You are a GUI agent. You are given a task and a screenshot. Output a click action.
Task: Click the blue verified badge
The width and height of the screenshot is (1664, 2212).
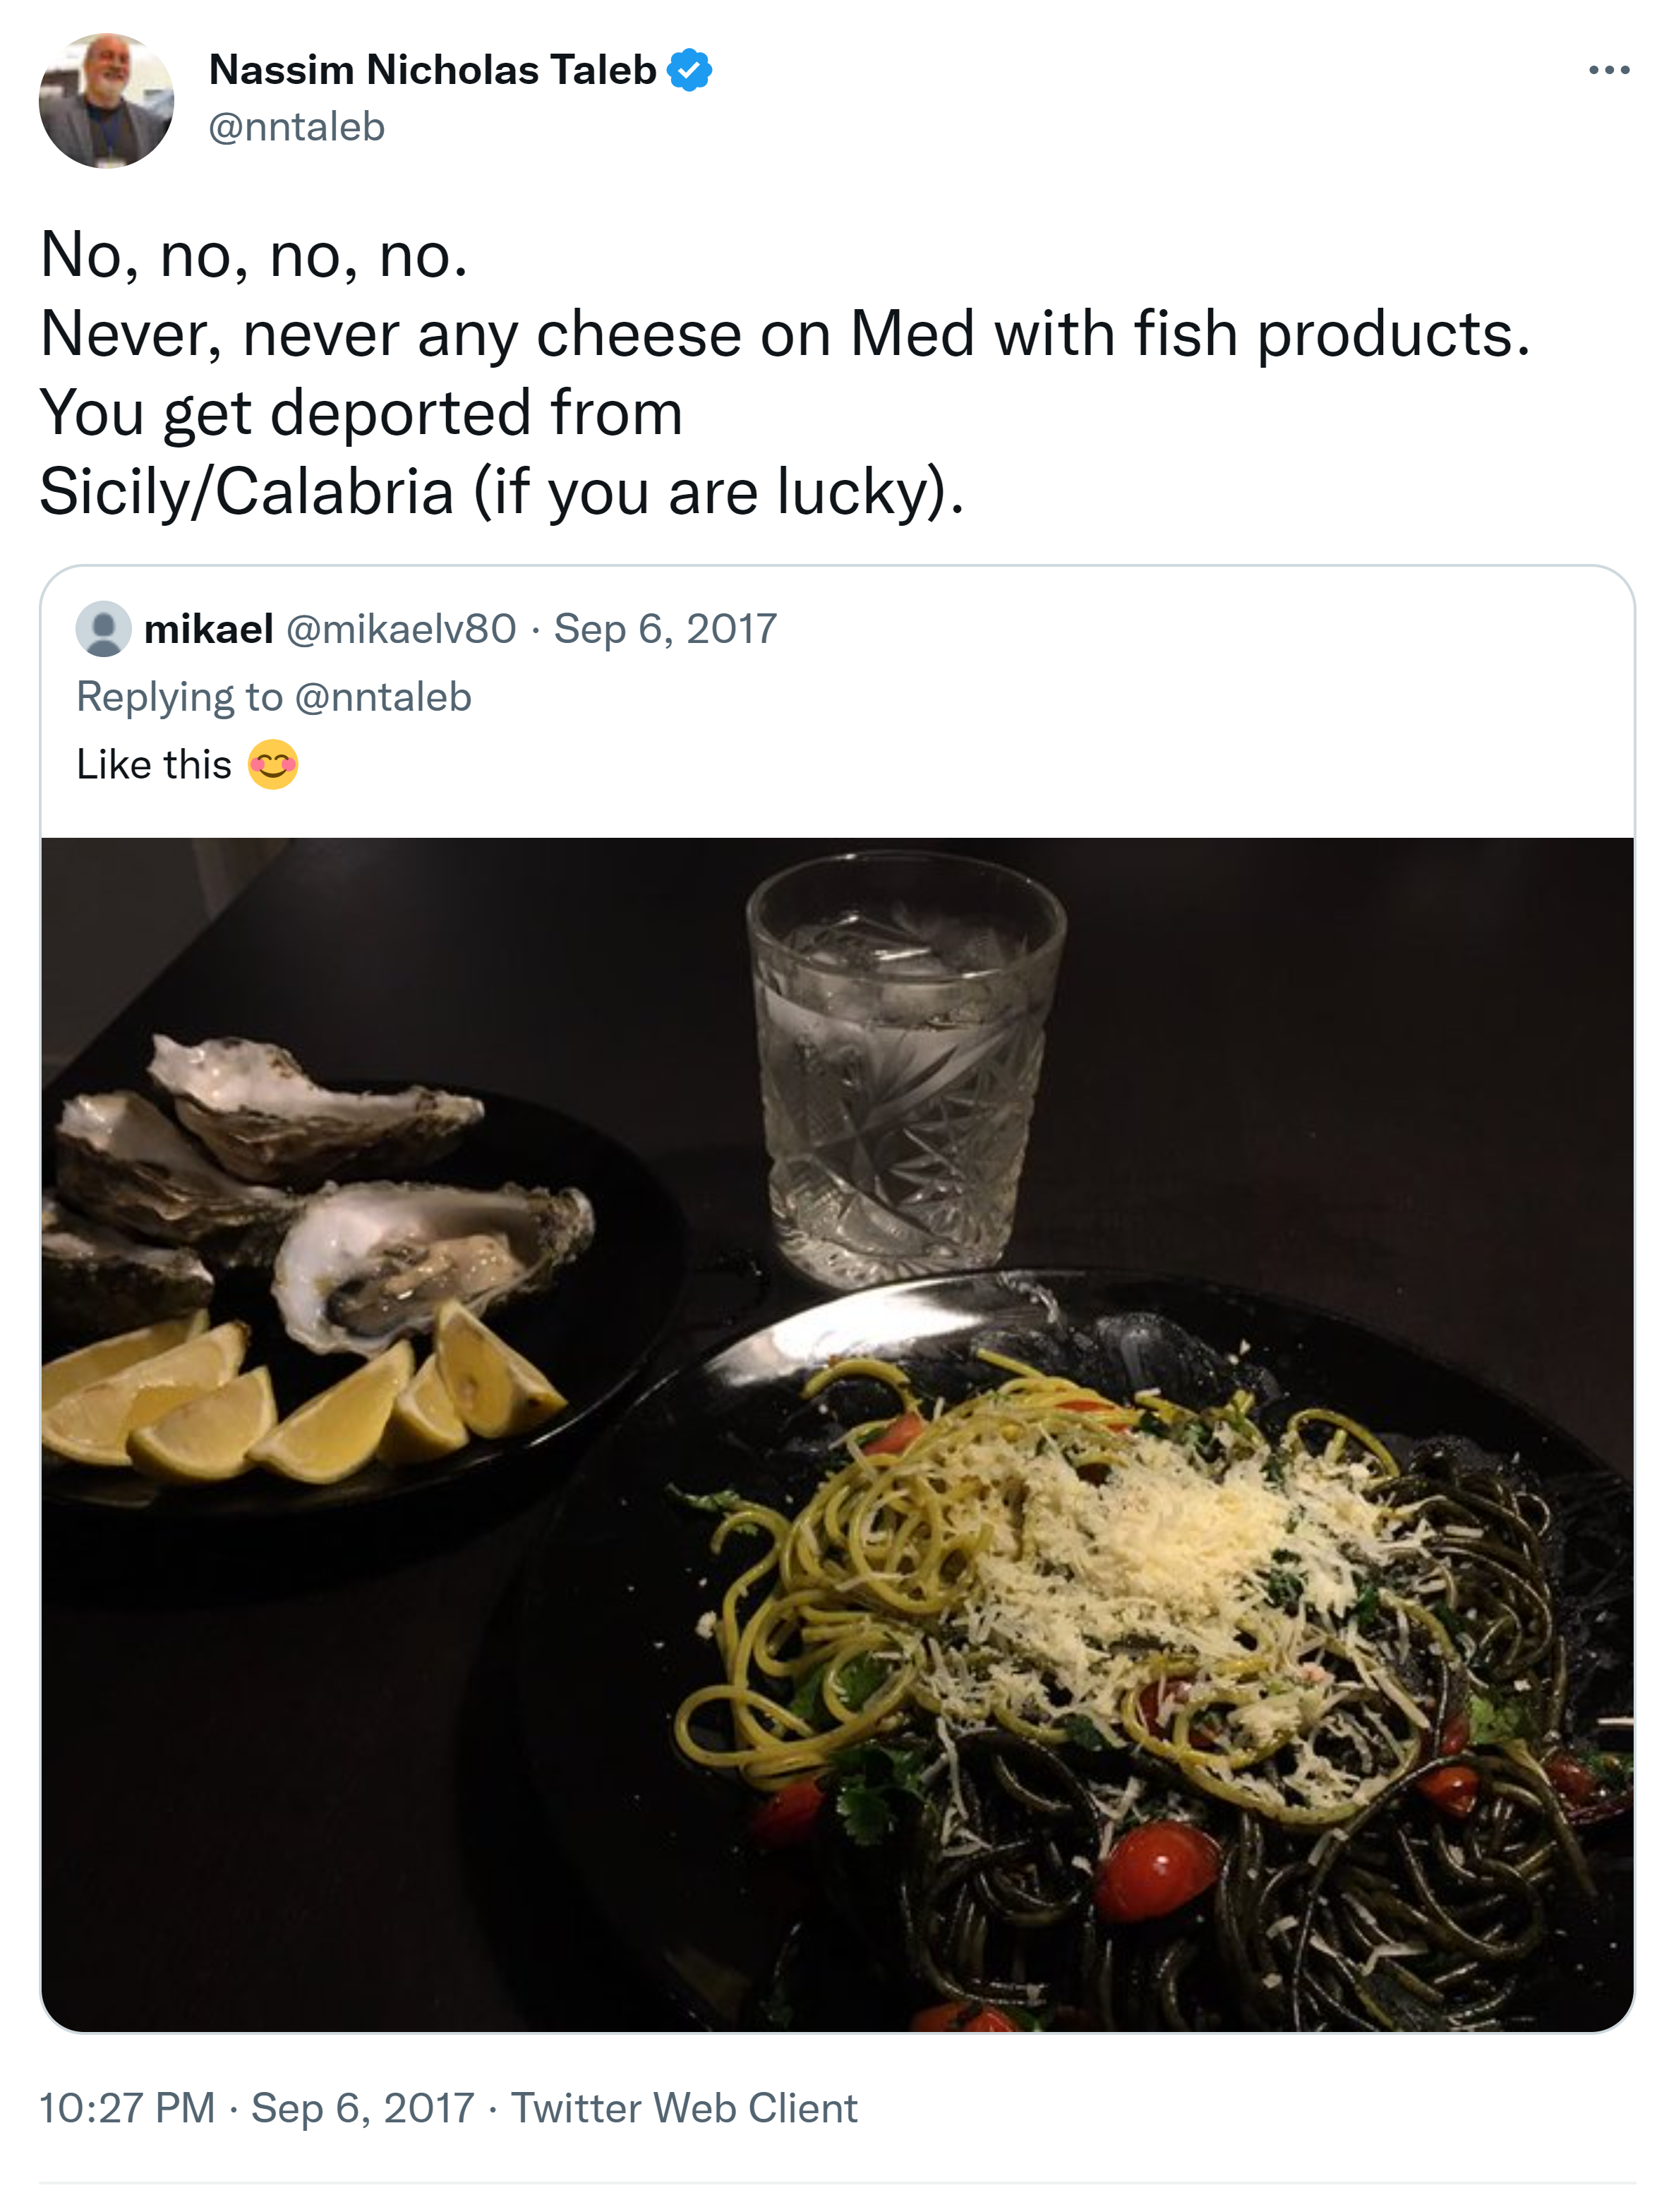(689, 70)
